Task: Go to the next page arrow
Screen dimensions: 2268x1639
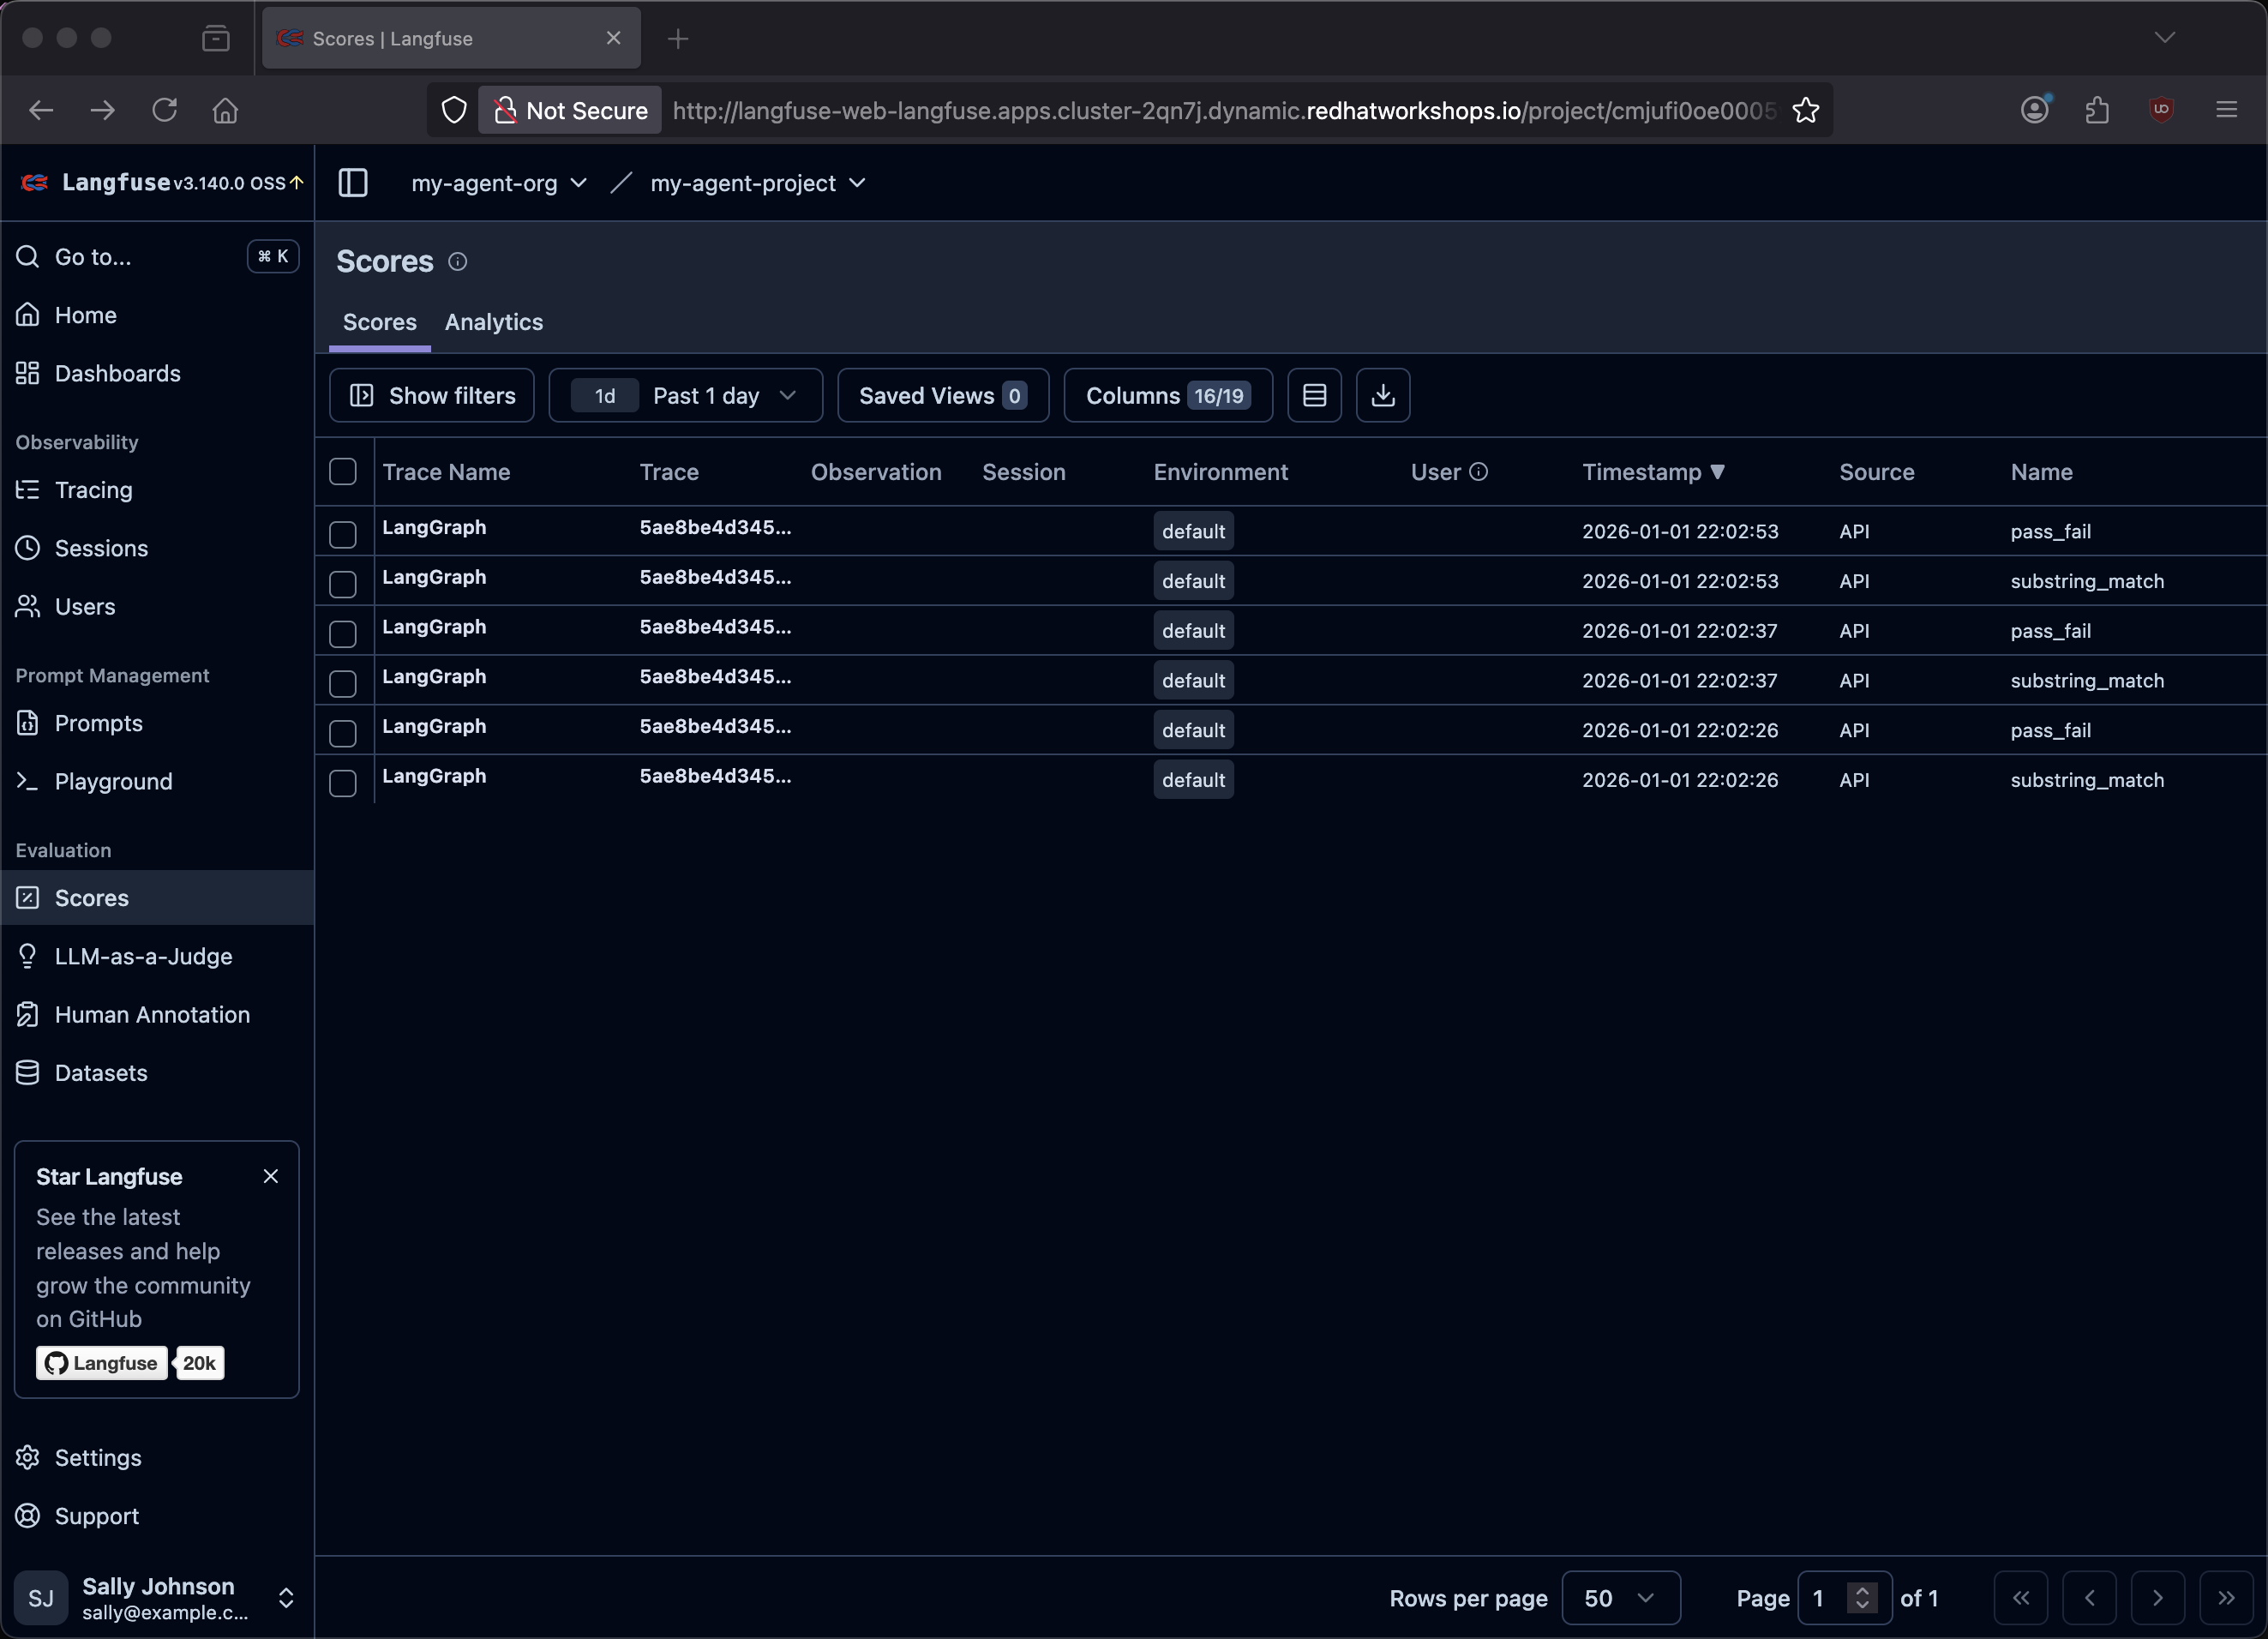Action: tap(2157, 1598)
